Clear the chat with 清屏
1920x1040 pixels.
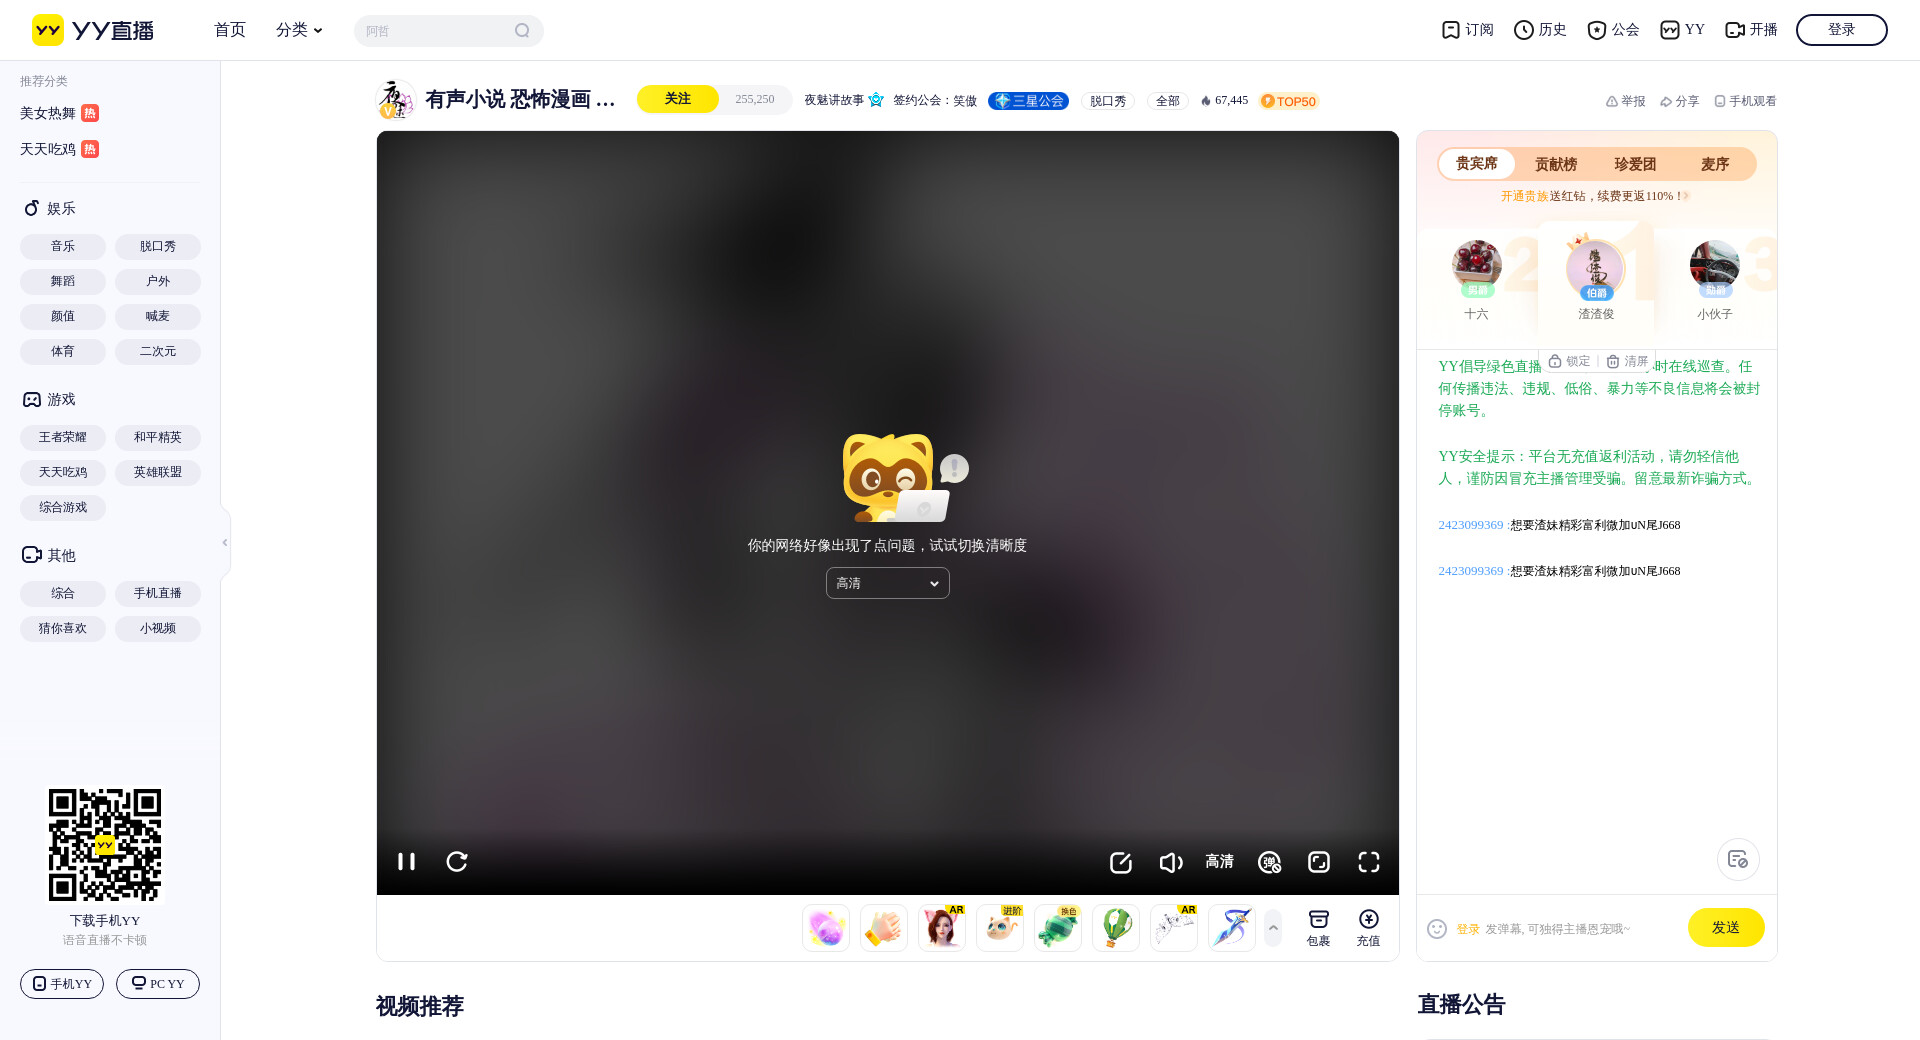coord(1627,361)
